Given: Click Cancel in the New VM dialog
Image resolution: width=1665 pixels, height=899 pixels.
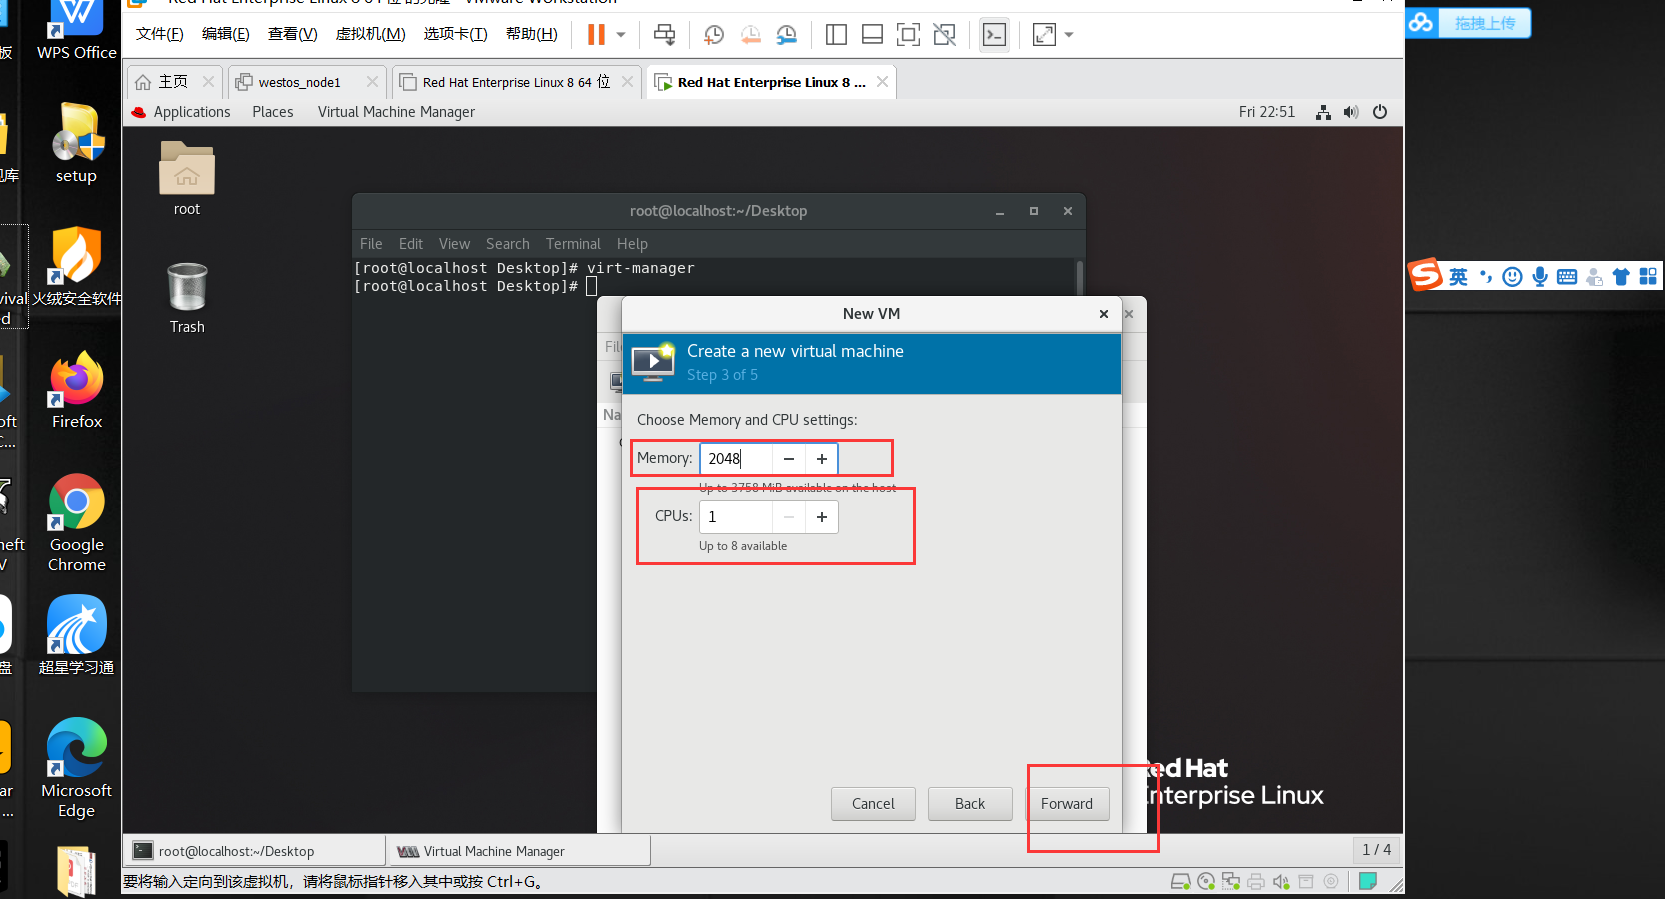Looking at the screenshot, I should 873,804.
